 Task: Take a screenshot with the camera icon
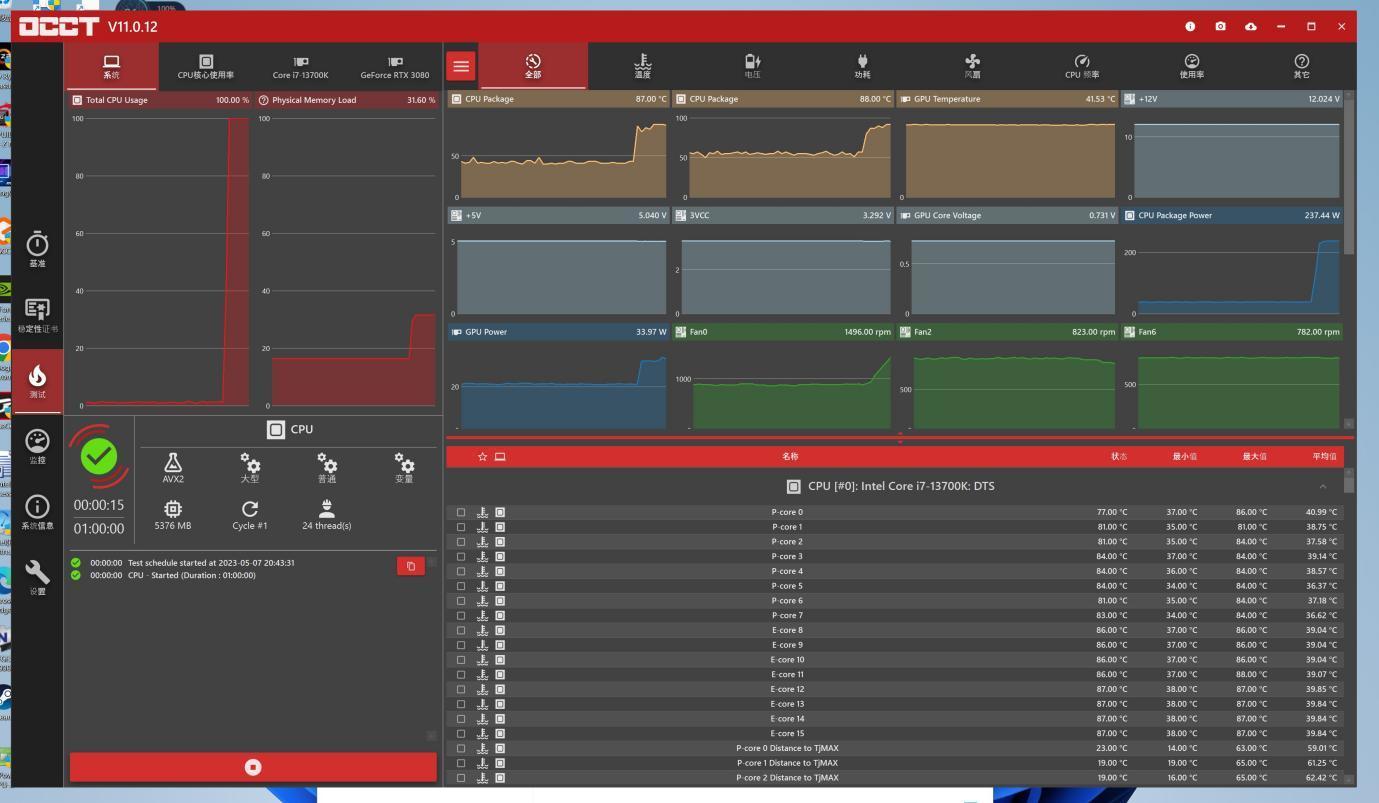(1220, 27)
